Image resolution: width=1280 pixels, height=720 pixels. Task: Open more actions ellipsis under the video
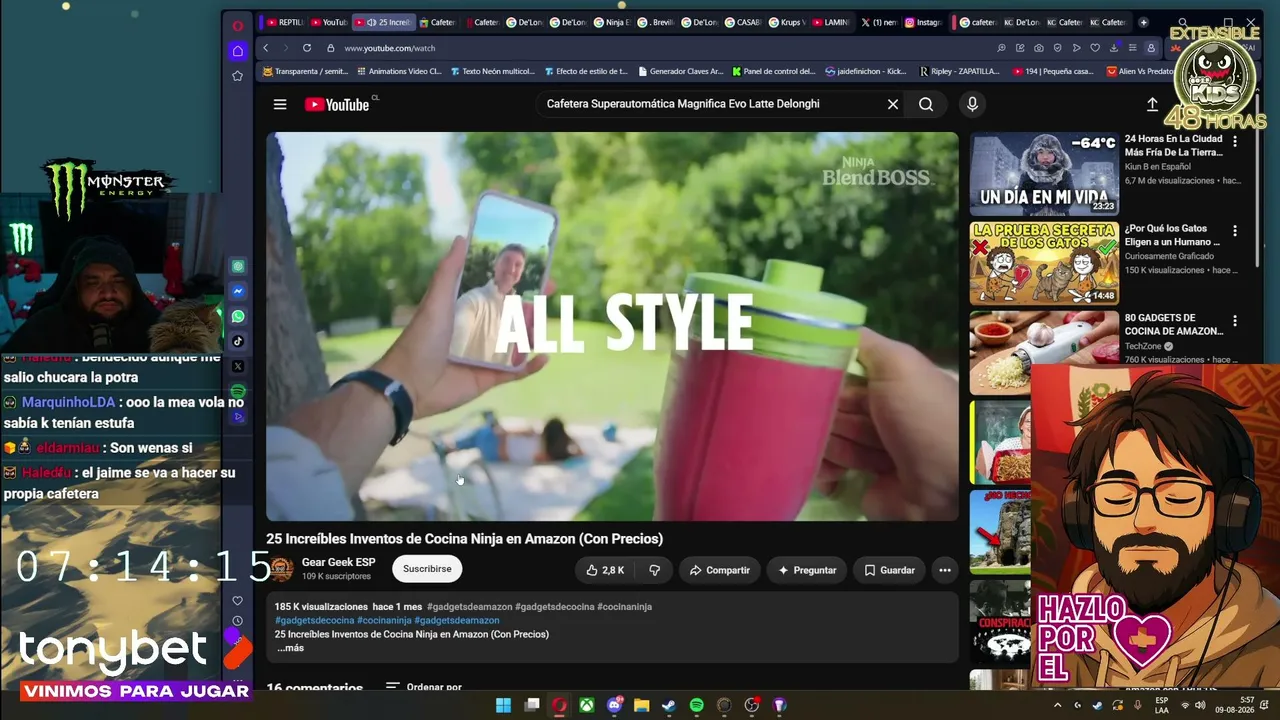pyautogui.click(x=944, y=570)
